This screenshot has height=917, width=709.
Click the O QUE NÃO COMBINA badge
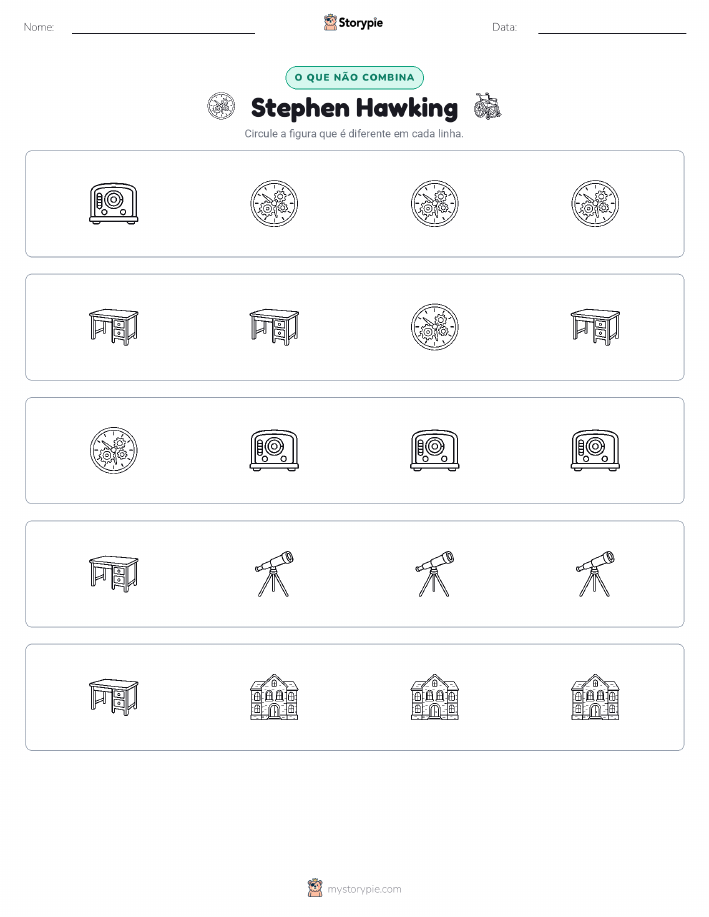point(354,77)
